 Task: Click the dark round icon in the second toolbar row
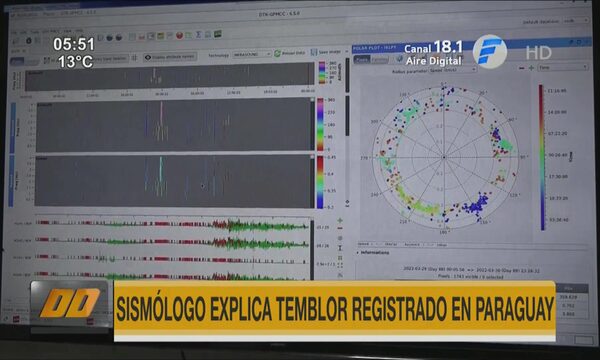29,41
